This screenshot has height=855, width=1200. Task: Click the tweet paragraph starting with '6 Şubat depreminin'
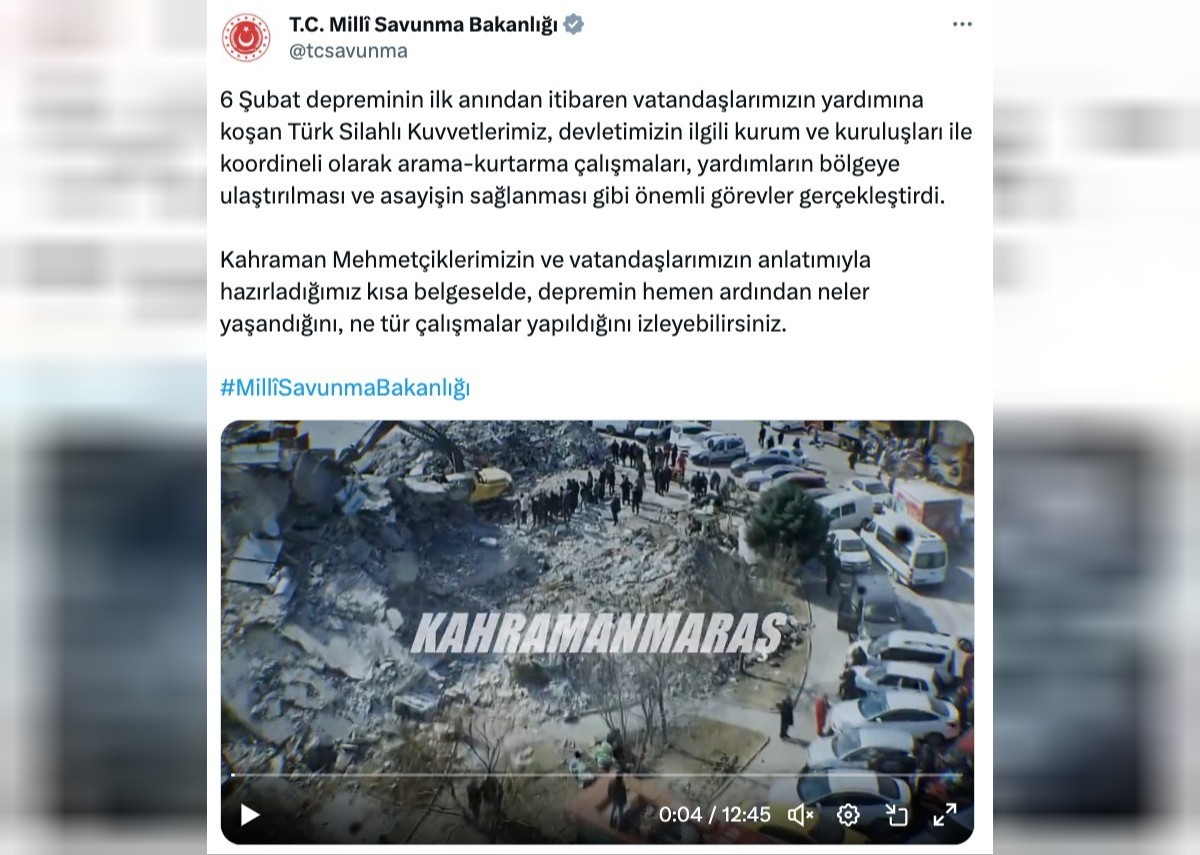pyautogui.click(x=596, y=148)
